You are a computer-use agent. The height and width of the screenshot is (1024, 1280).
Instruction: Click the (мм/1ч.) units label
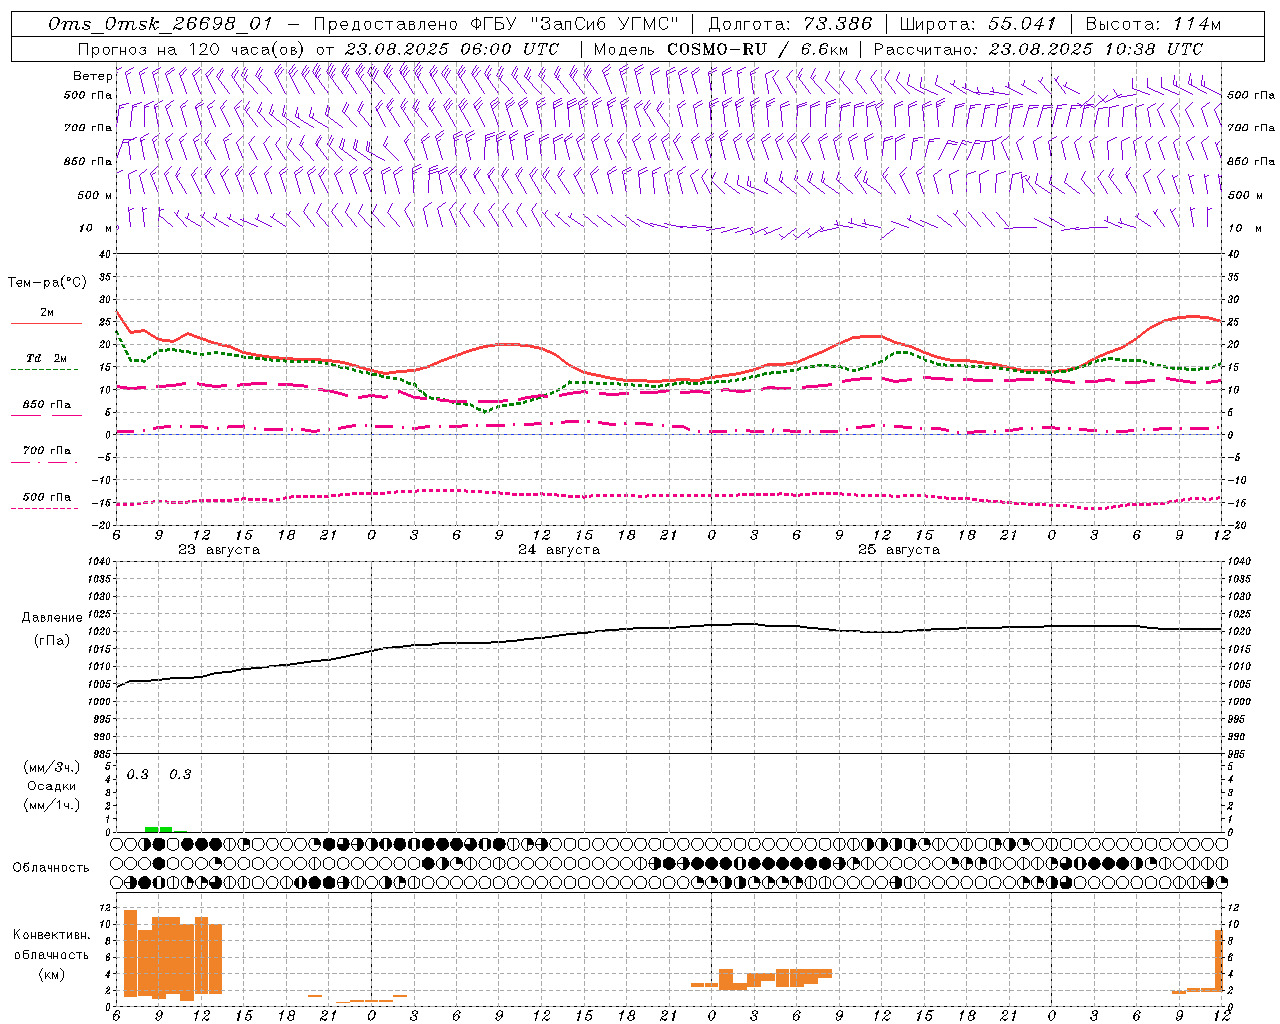[52, 805]
